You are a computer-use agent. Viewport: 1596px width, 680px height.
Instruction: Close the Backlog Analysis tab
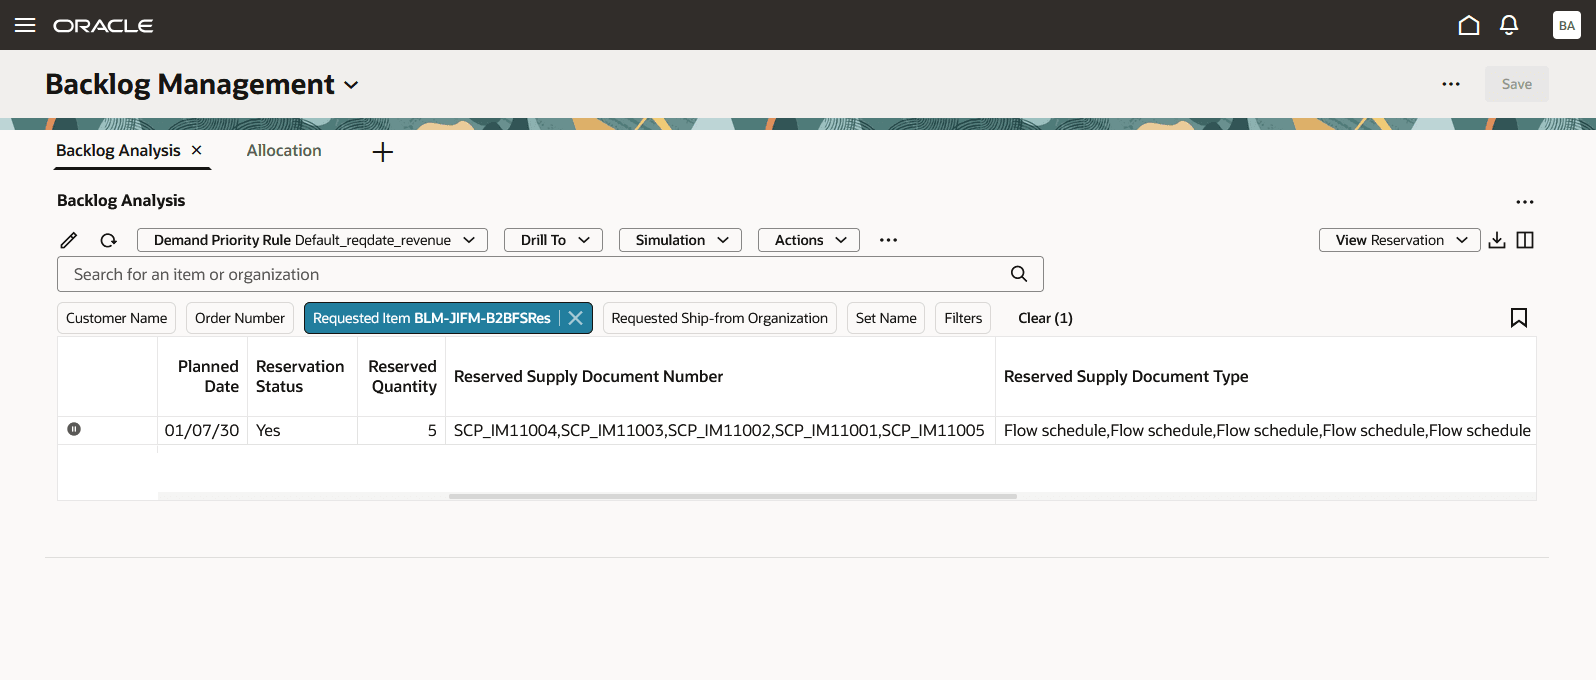coord(197,150)
